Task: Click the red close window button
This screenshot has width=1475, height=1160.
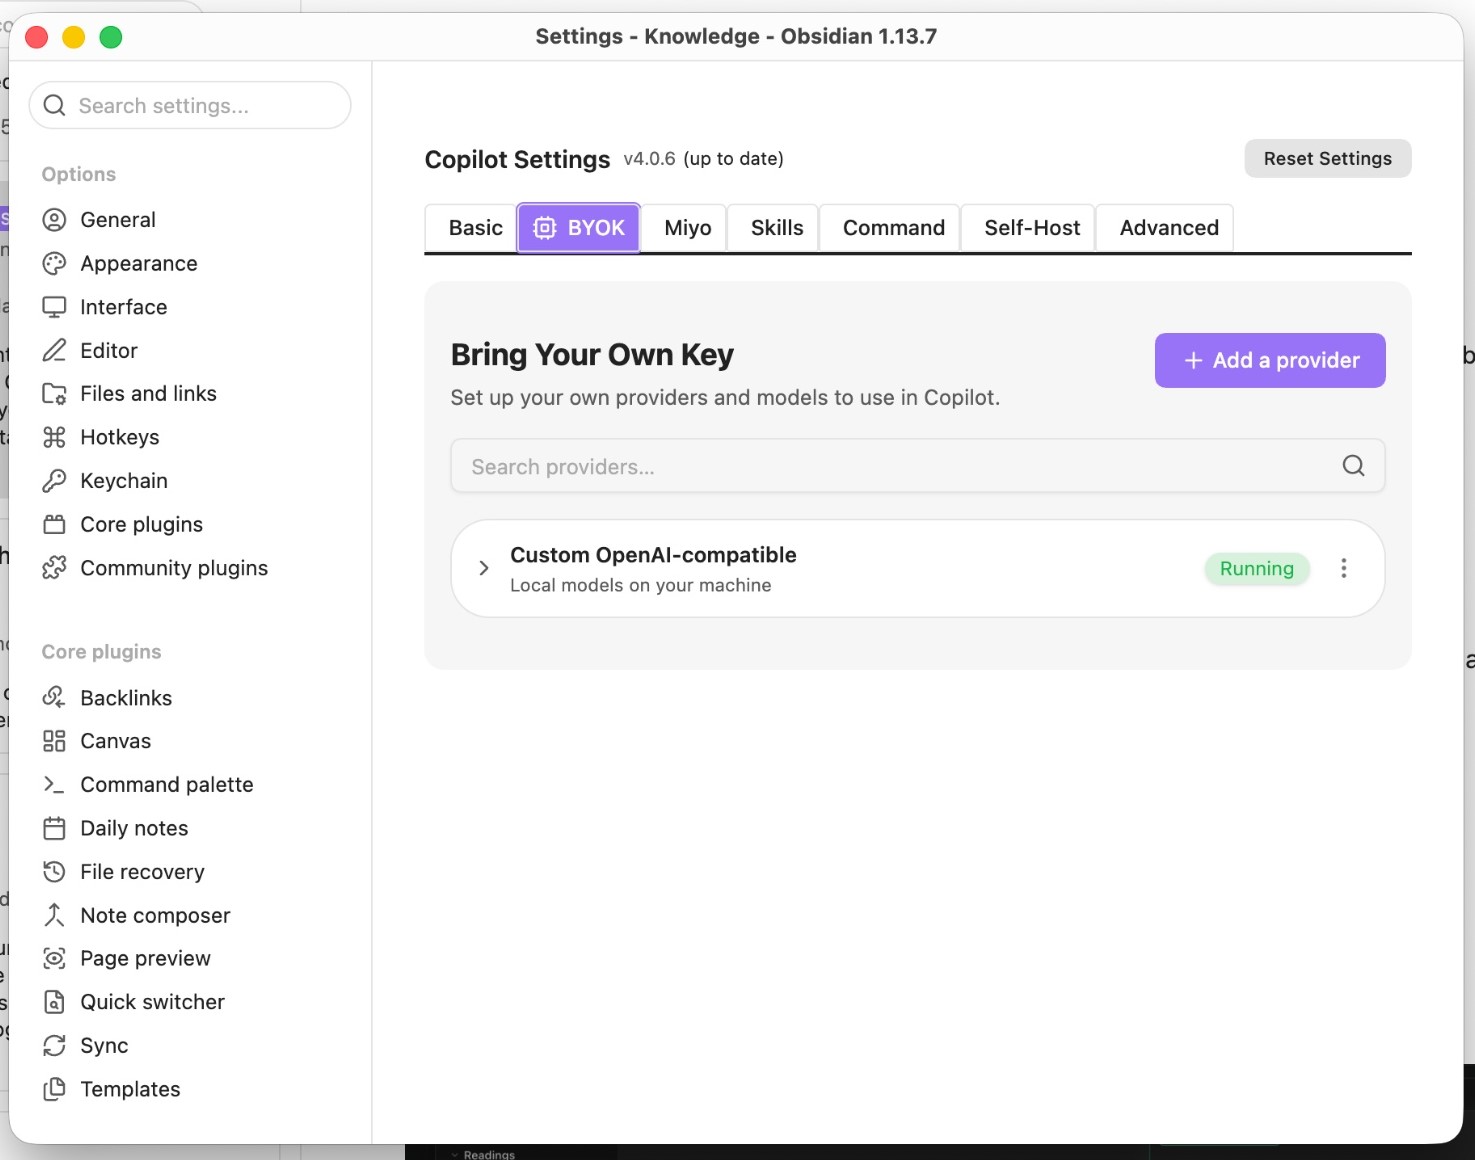Action: 37,37
